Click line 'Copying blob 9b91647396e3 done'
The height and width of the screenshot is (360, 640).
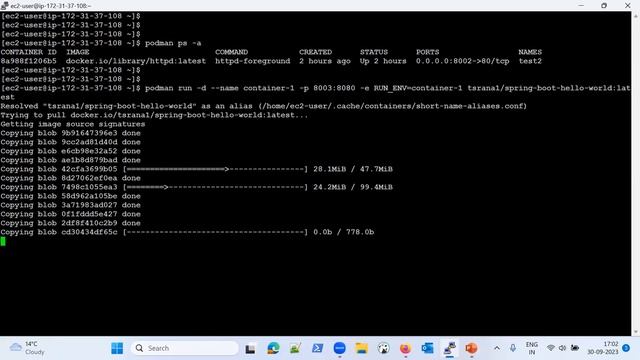click(x=71, y=133)
